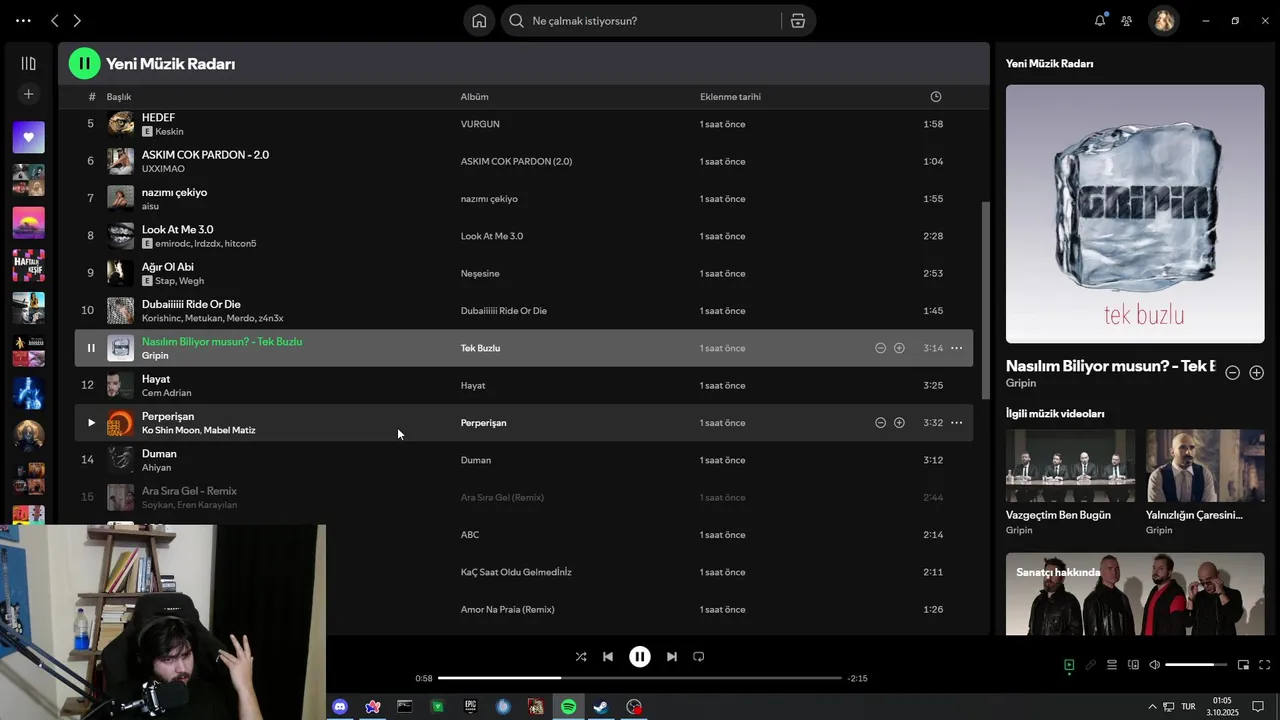Open Steam from the taskbar
The width and height of the screenshot is (1280, 720).
pos(601,707)
